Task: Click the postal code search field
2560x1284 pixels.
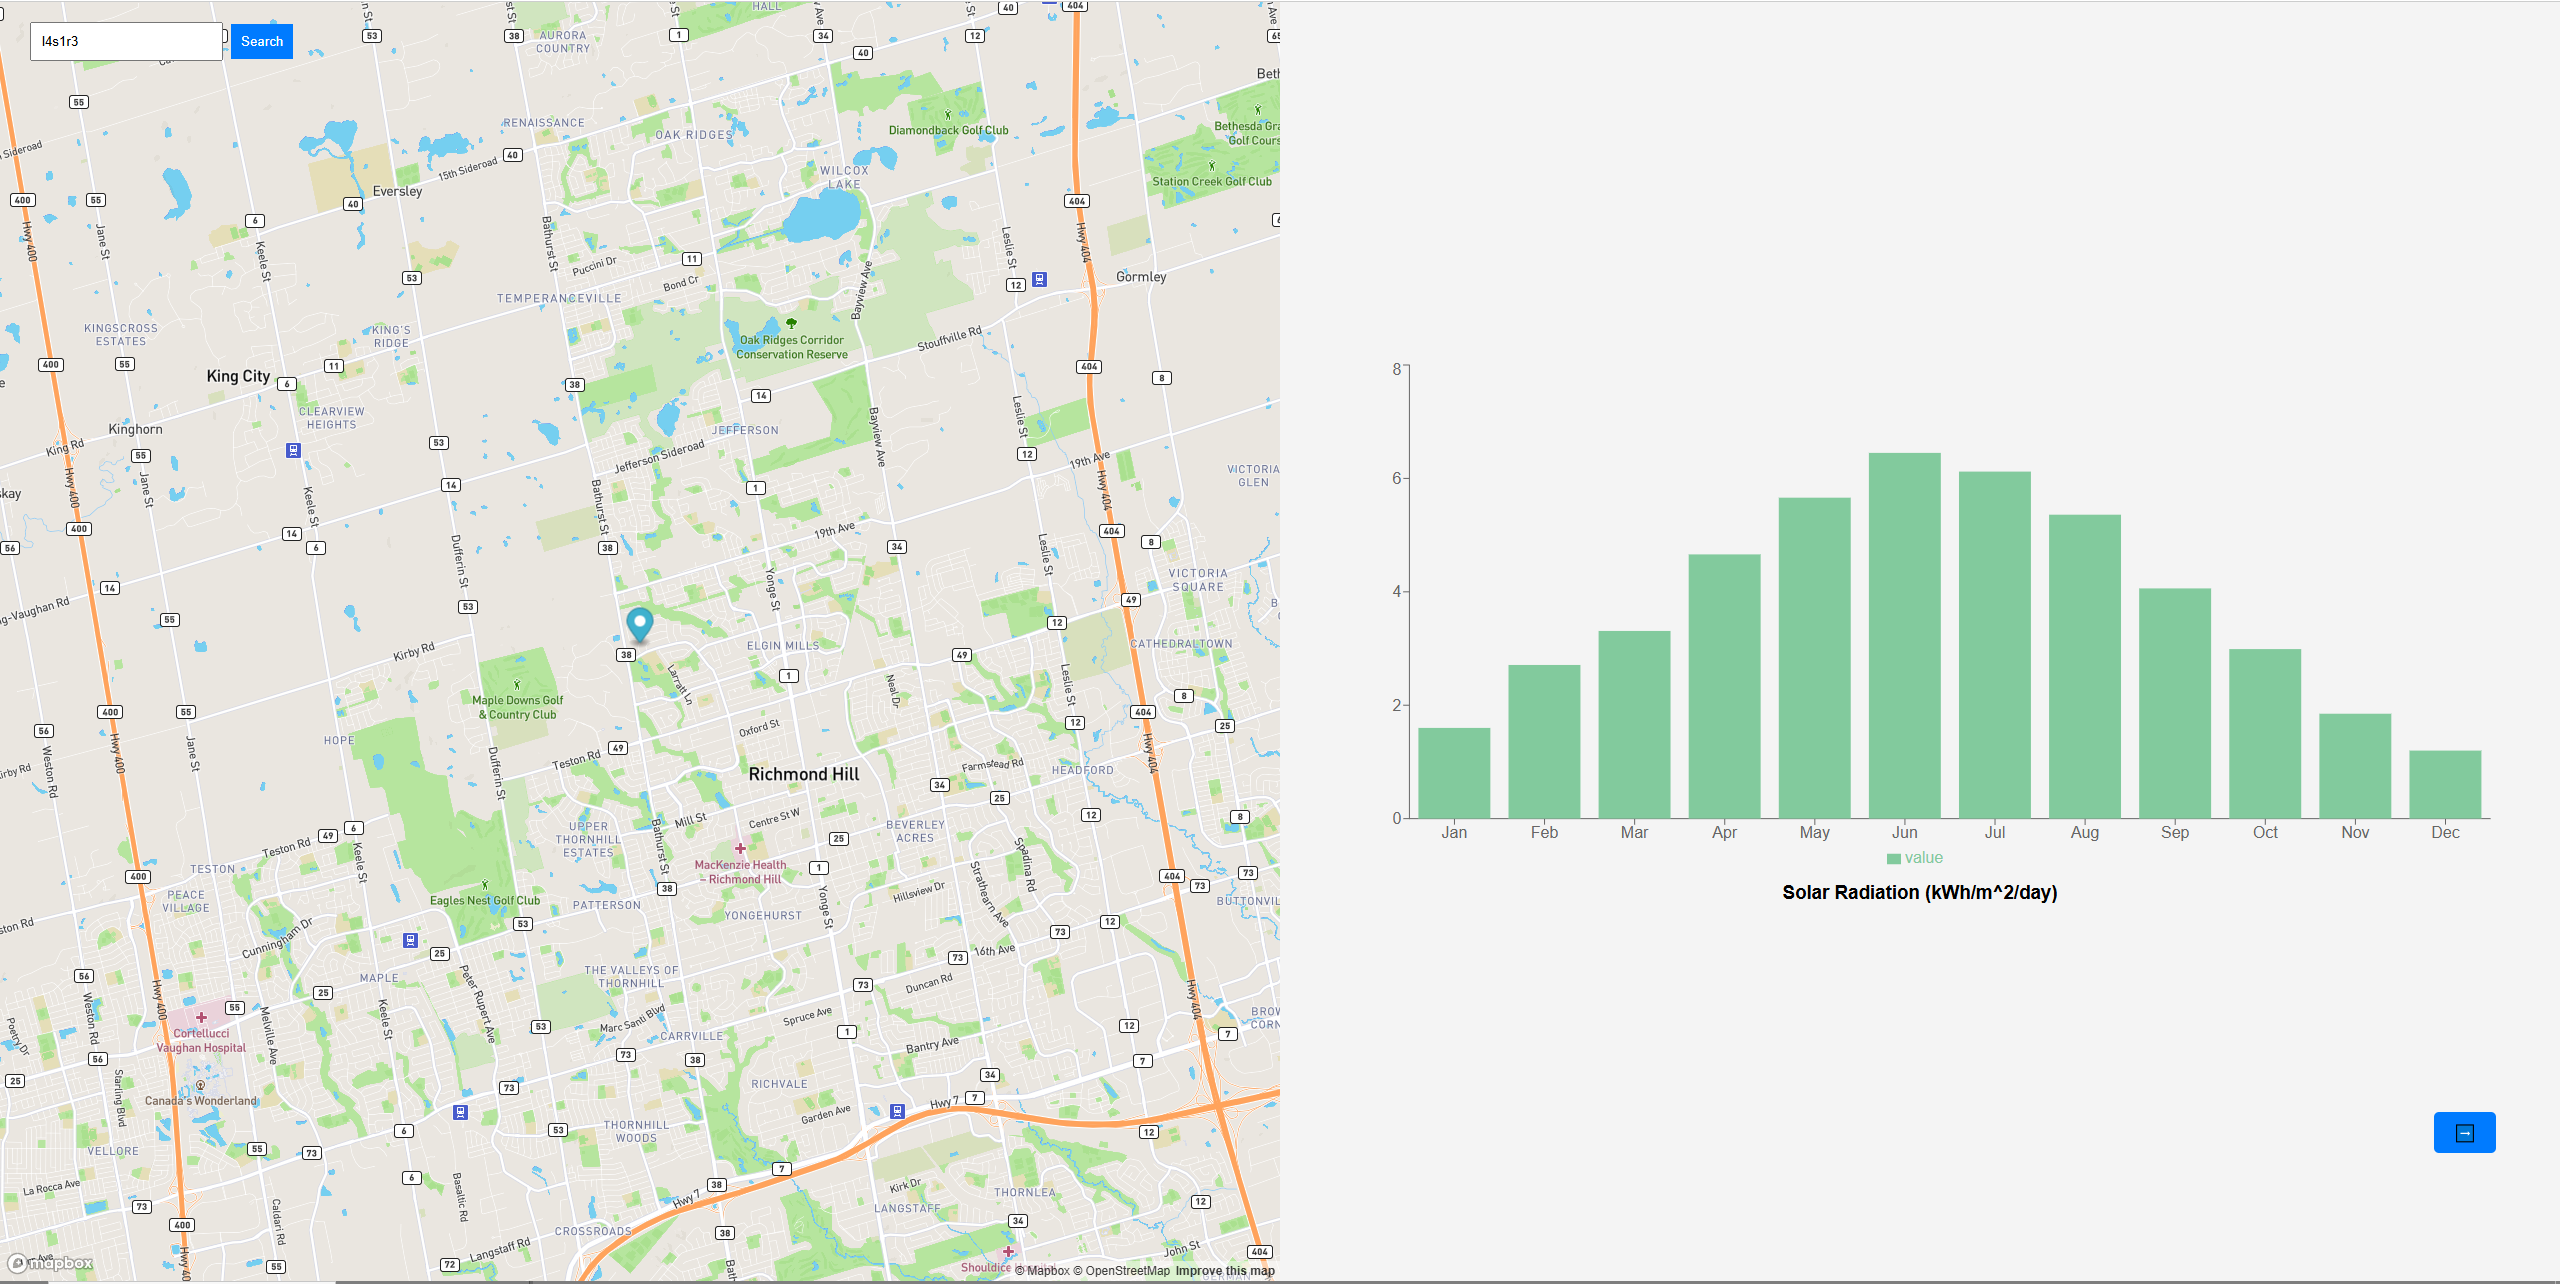Action: [126, 41]
